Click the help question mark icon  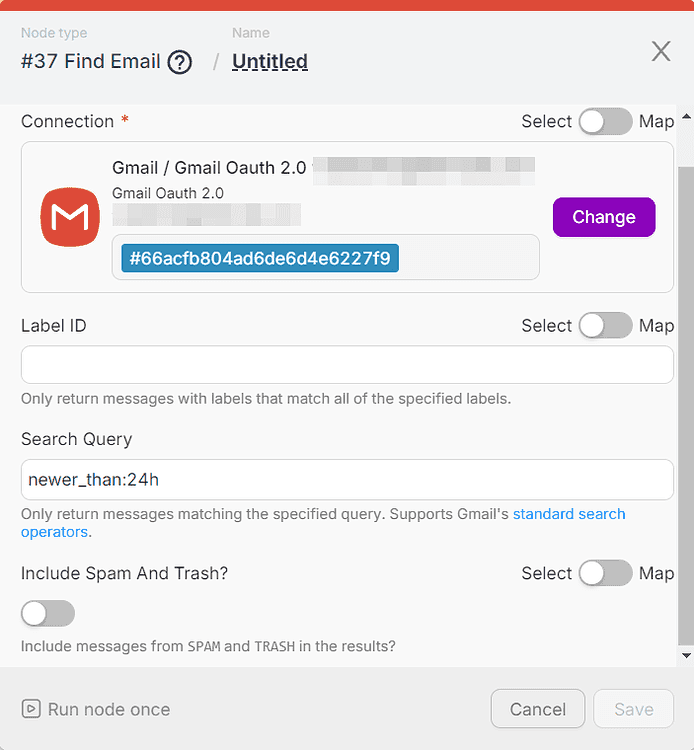179,62
